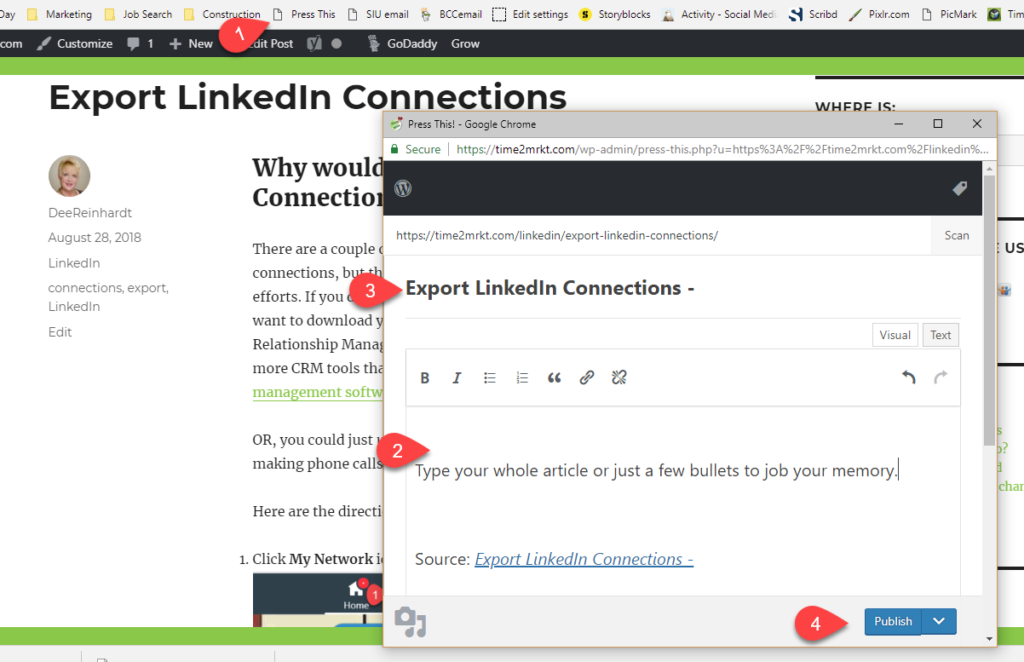The image size is (1024, 662).
Task: Click into the editor body text area
Action: pyautogui.click(x=682, y=501)
